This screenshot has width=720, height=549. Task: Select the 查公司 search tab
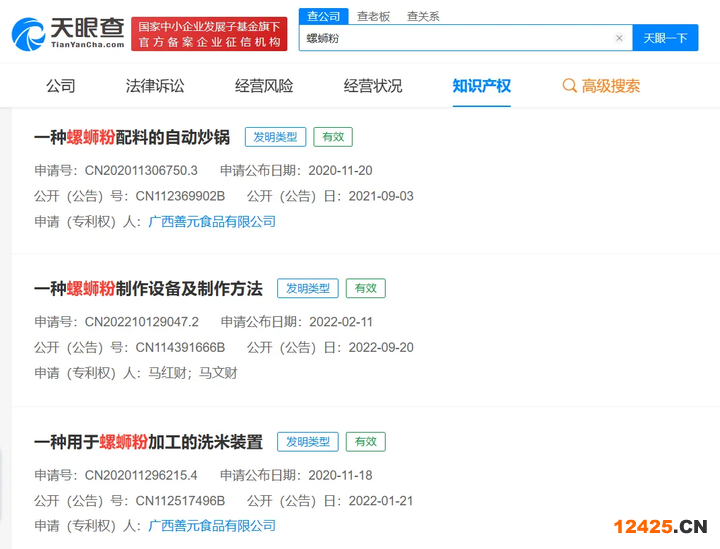click(x=324, y=17)
